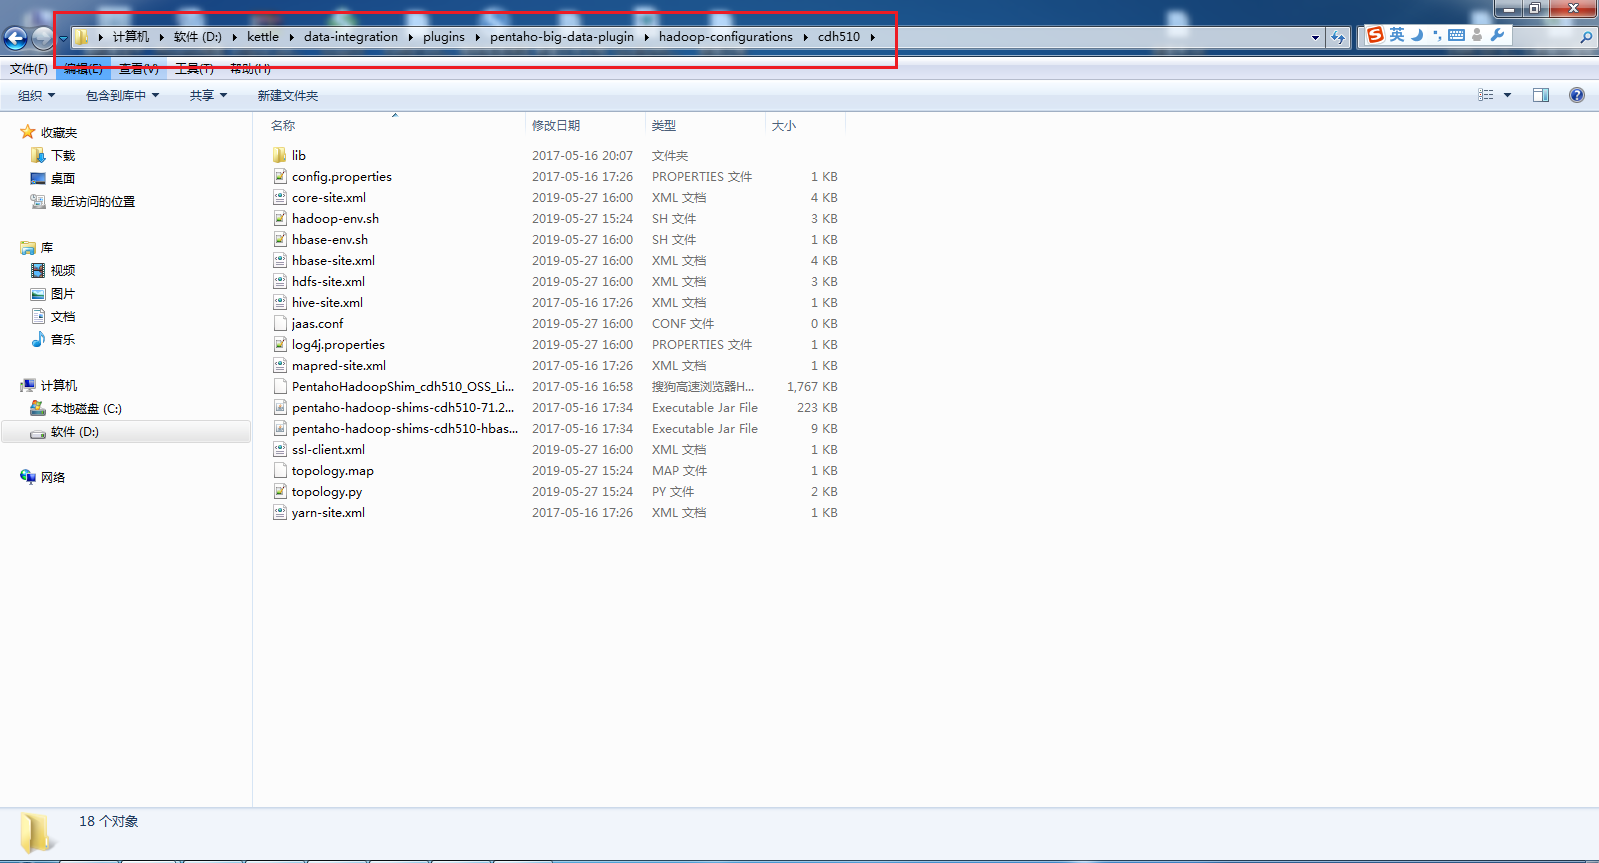Click data-integration in the address breadcrumb

(x=351, y=37)
